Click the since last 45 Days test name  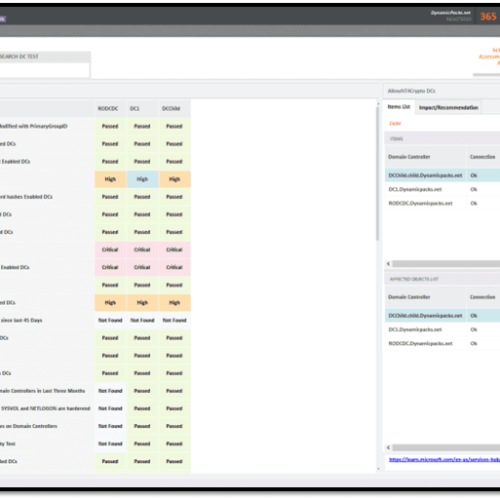[21, 320]
